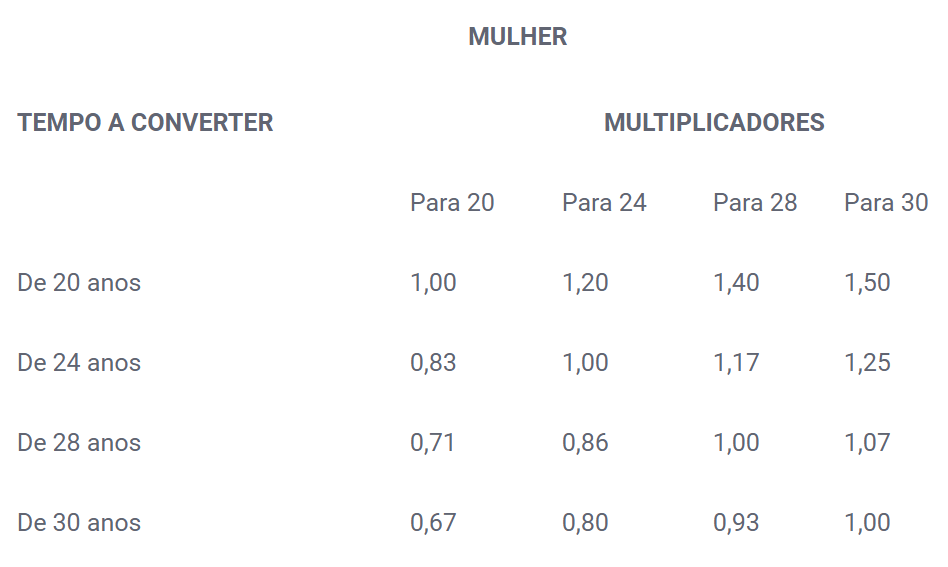Select the De 28 anos row label
Viewport: 948px width, 567px height.
click(x=79, y=443)
